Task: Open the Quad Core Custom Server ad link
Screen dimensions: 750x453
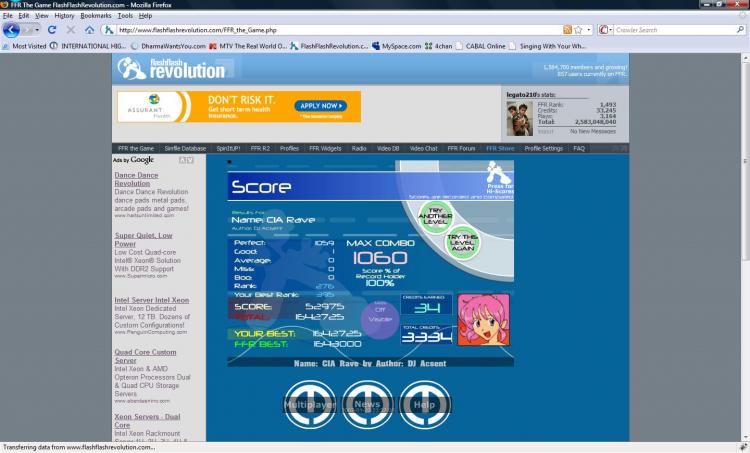Action: coord(145,356)
